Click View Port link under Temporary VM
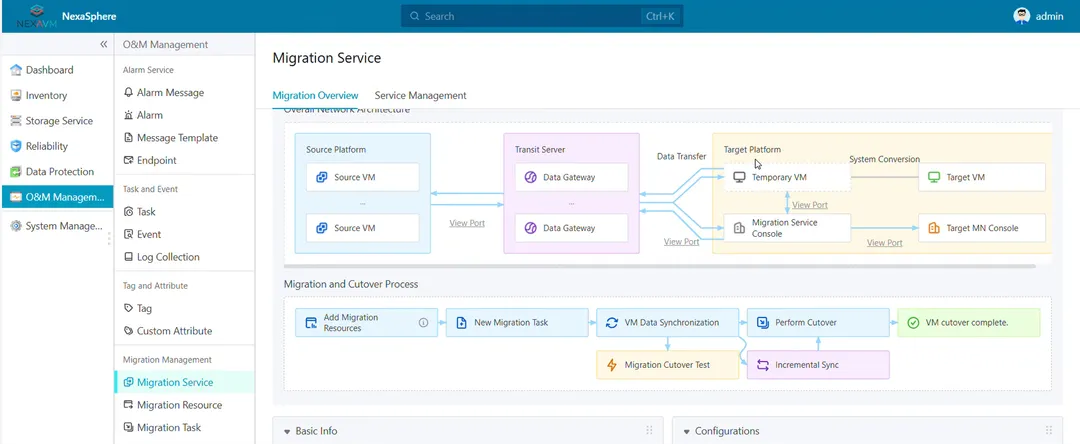 click(810, 205)
